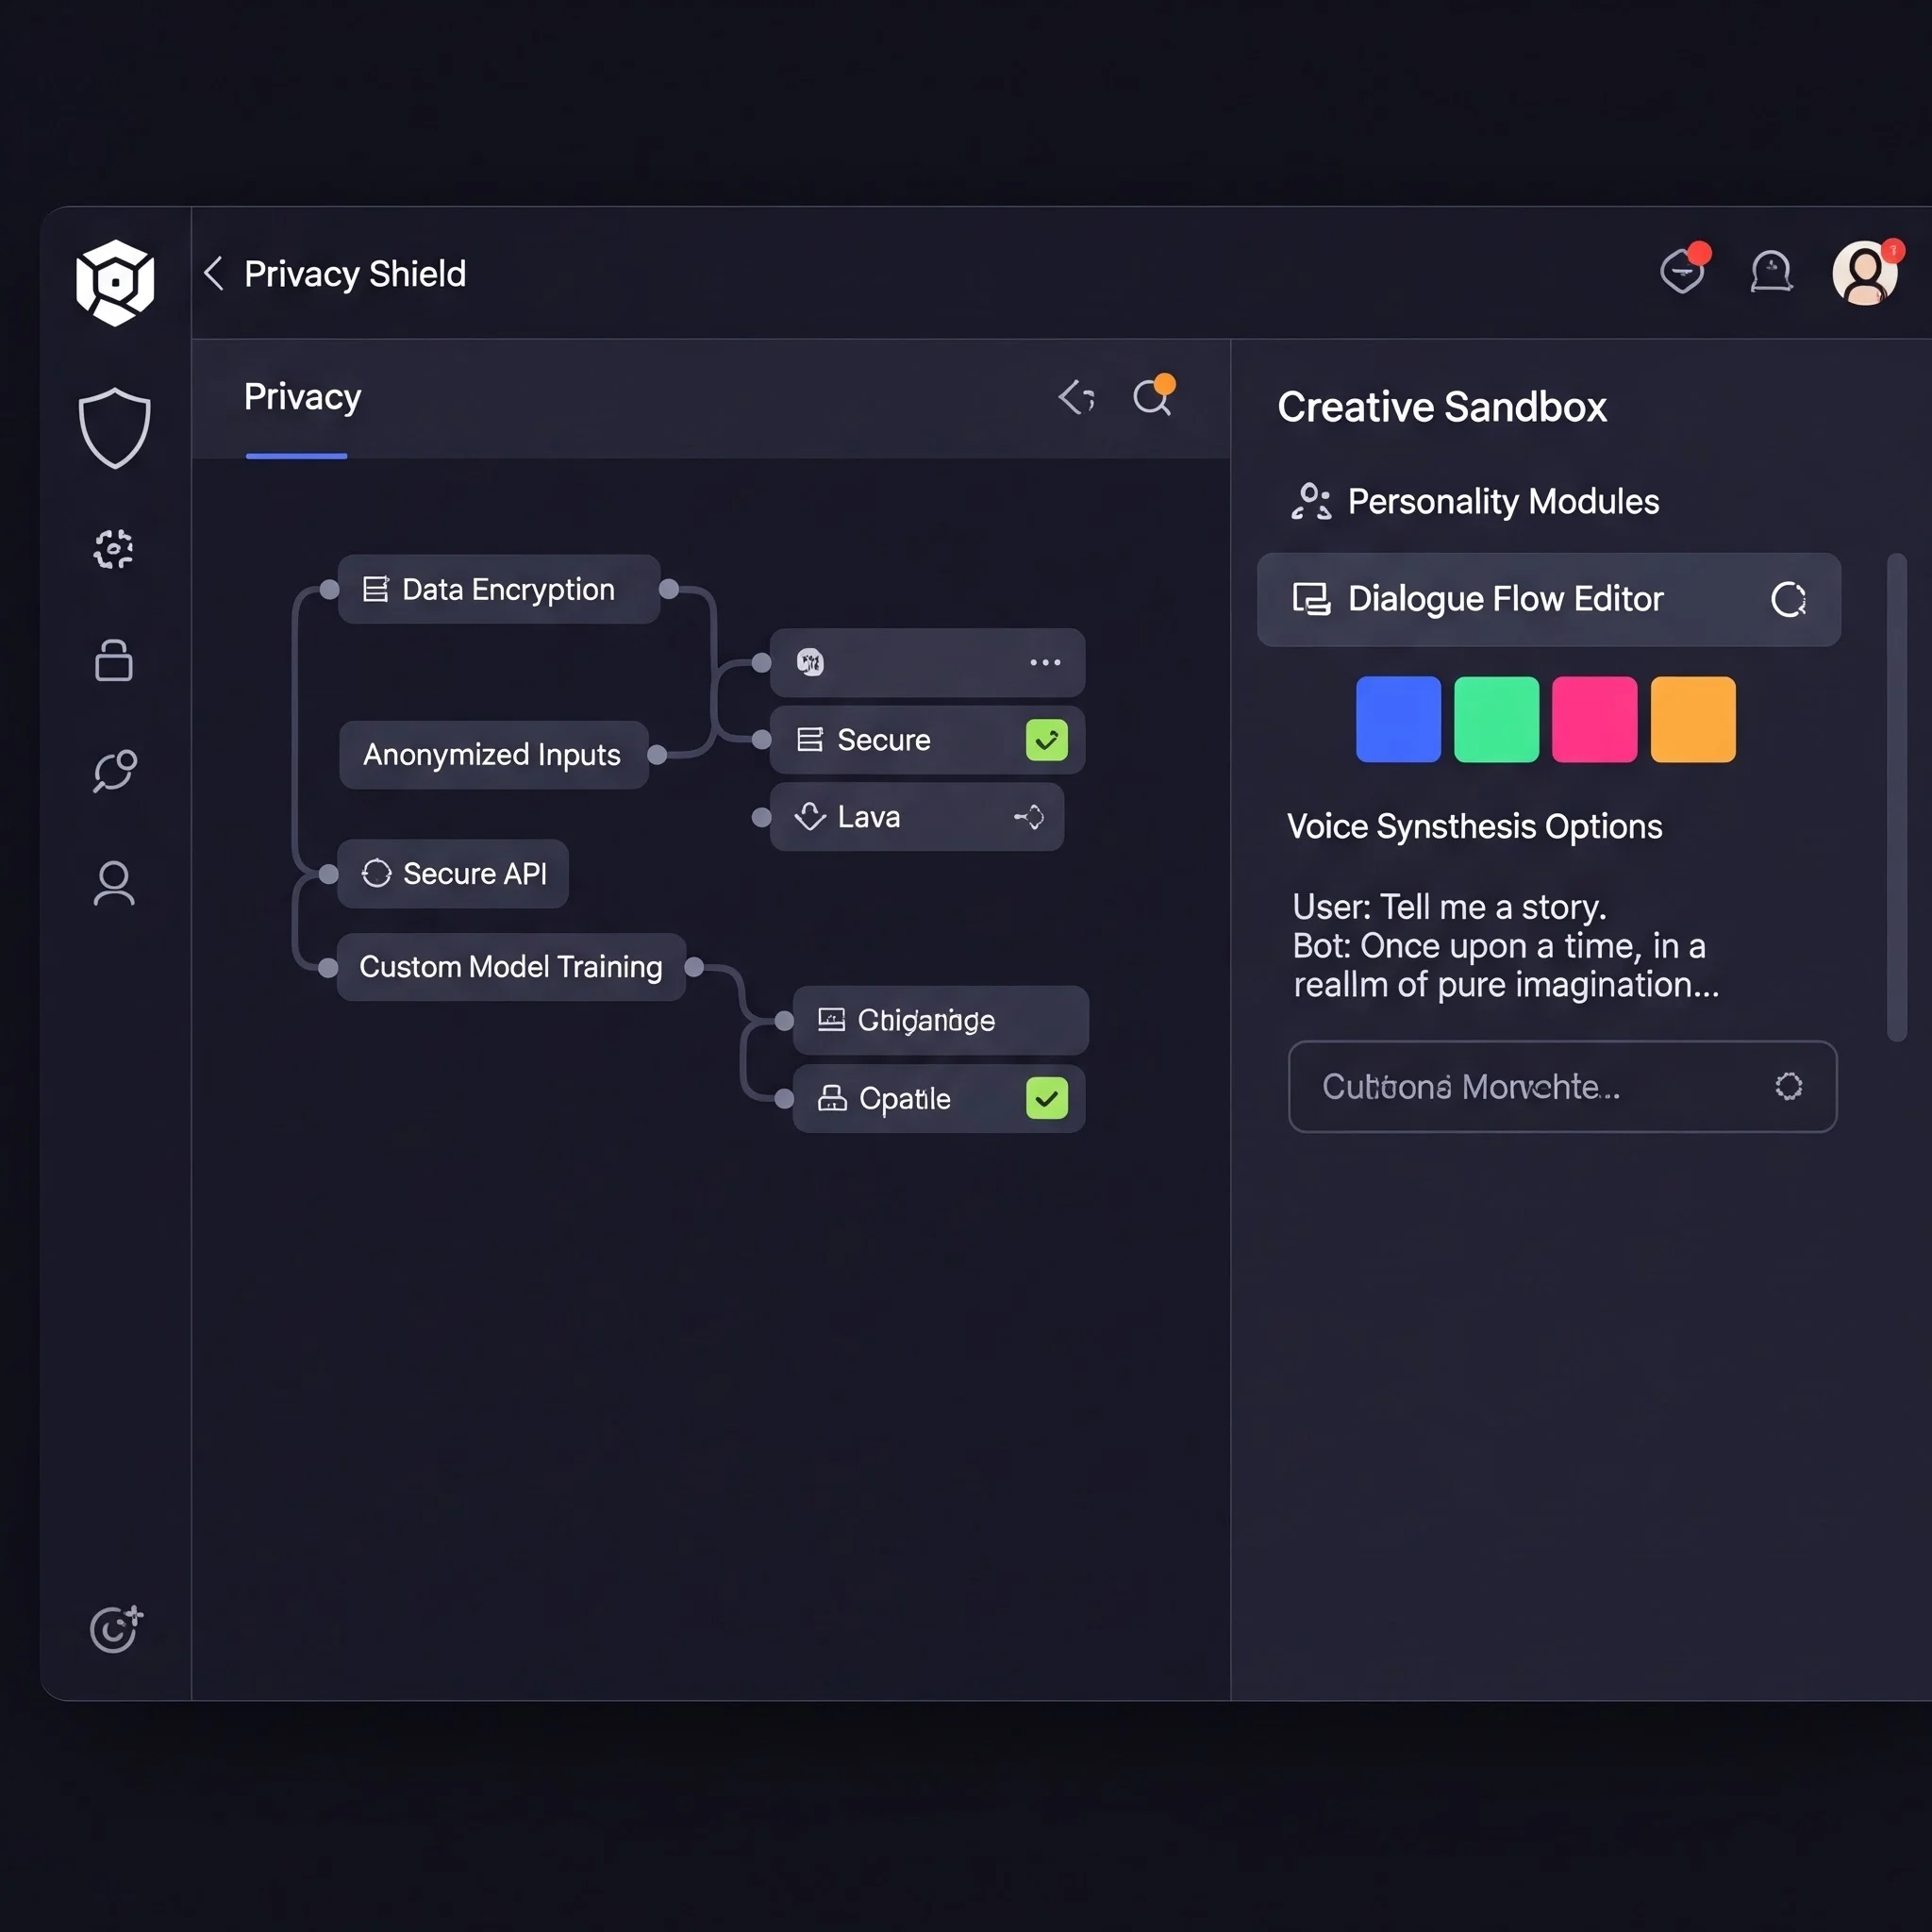The height and width of the screenshot is (1932, 1932).
Task: Open the shield section in sidebar
Action: 115,427
